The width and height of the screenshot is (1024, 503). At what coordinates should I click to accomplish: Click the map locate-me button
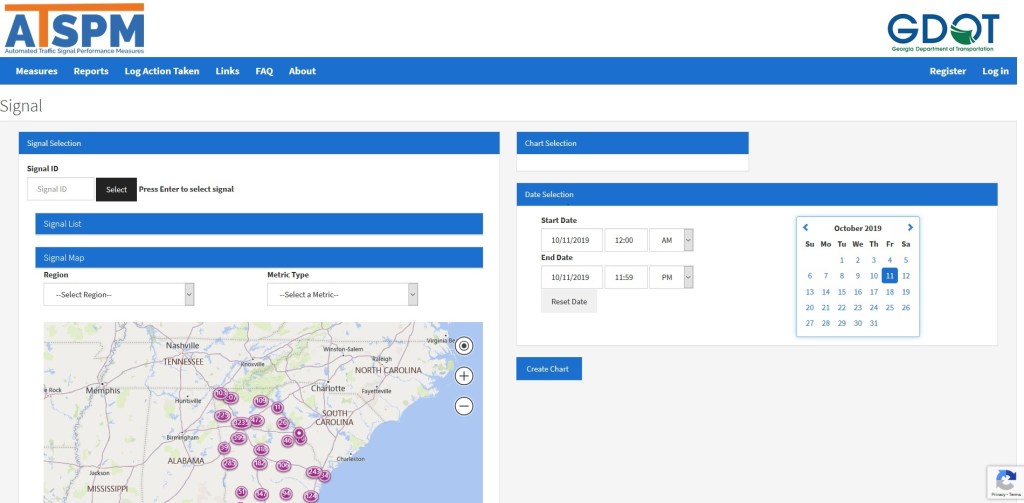point(464,346)
